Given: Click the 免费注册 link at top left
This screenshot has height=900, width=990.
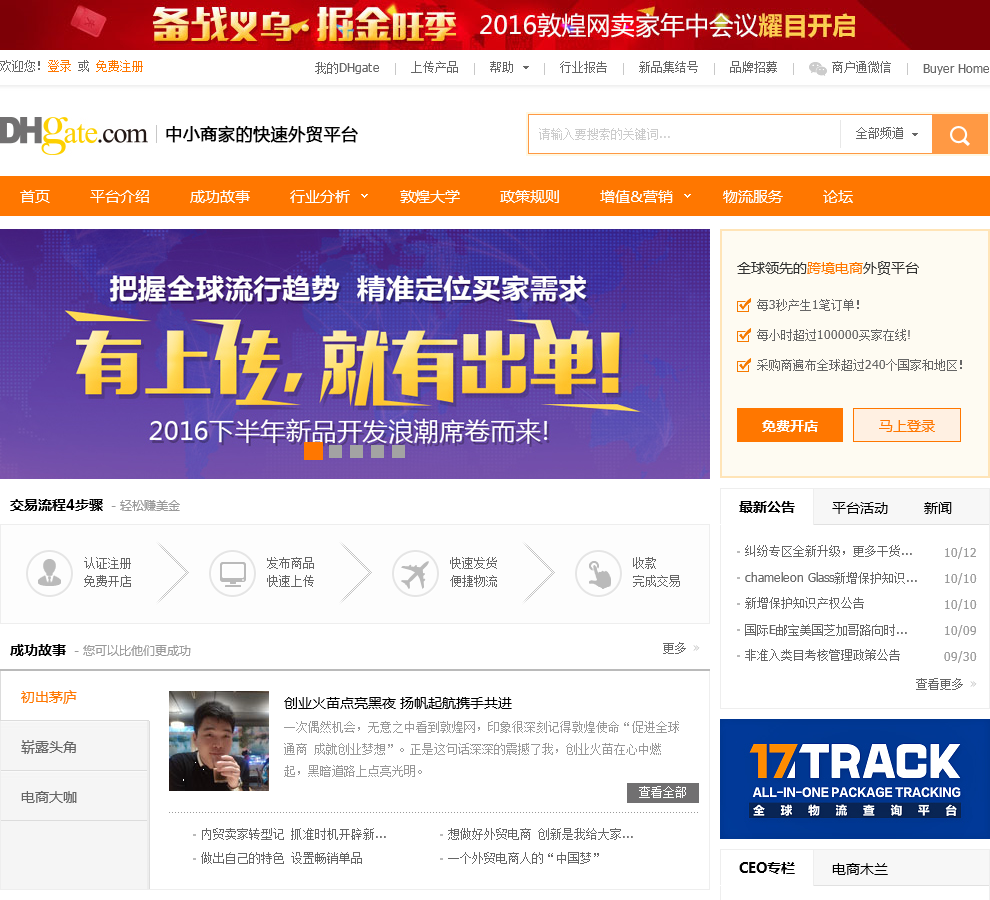Looking at the screenshot, I should (x=119, y=66).
